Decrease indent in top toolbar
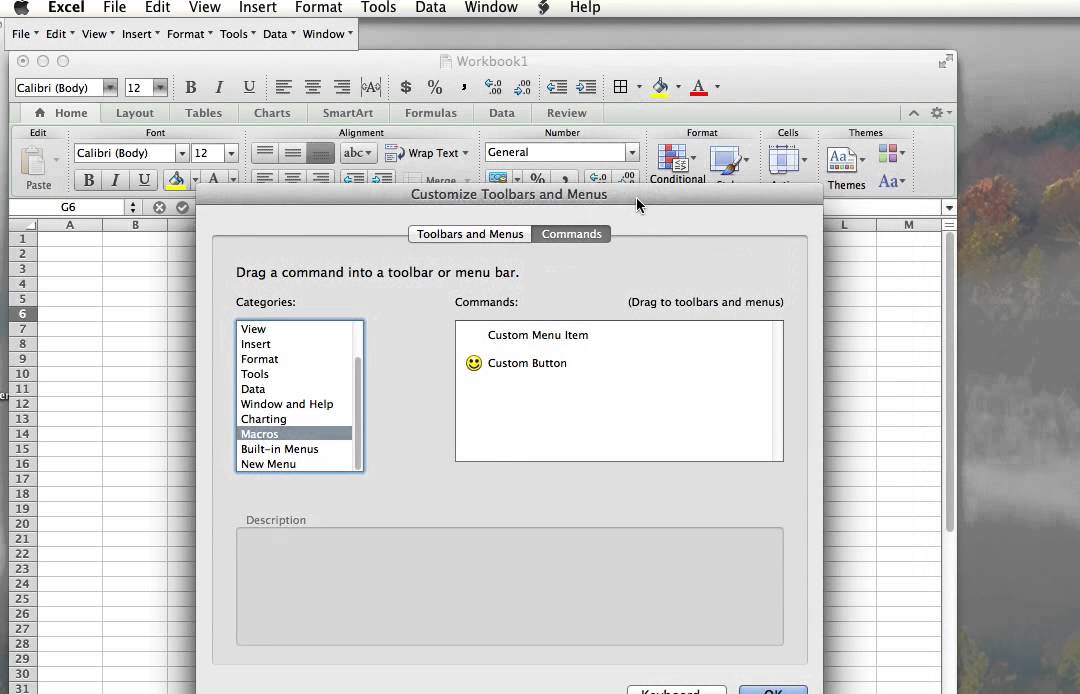This screenshot has width=1080, height=694. pos(557,87)
